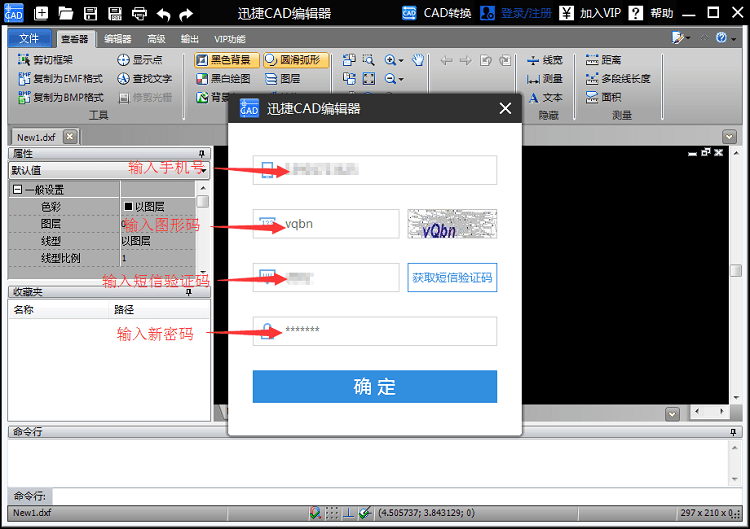Click the captcha code input field
The height and width of the screenshot is (529, 750).
pos(326,224)
